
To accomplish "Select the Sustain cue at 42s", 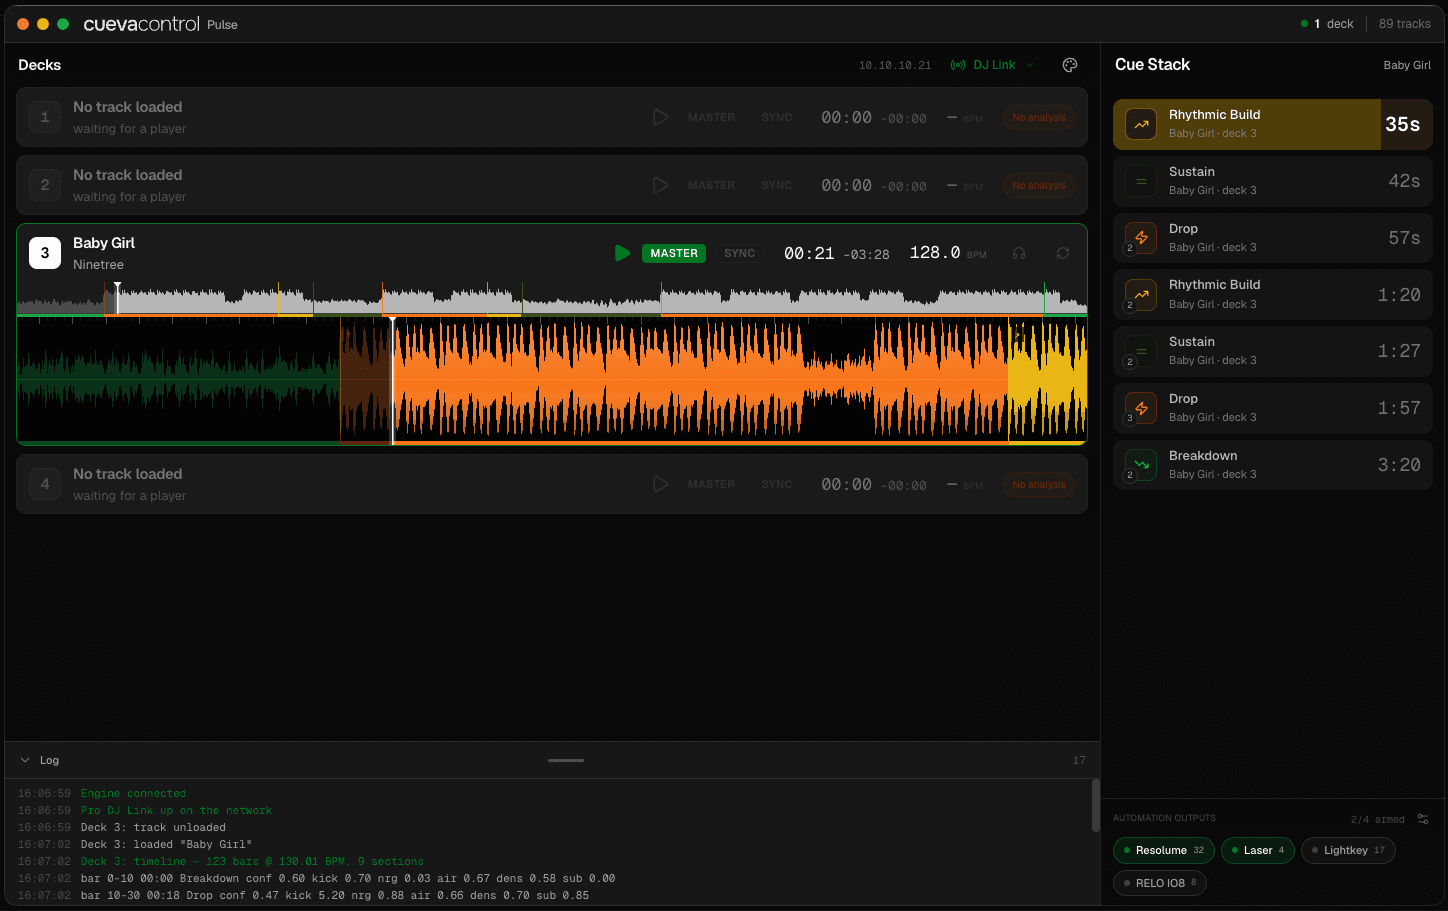I will [x=1273, y=181].
